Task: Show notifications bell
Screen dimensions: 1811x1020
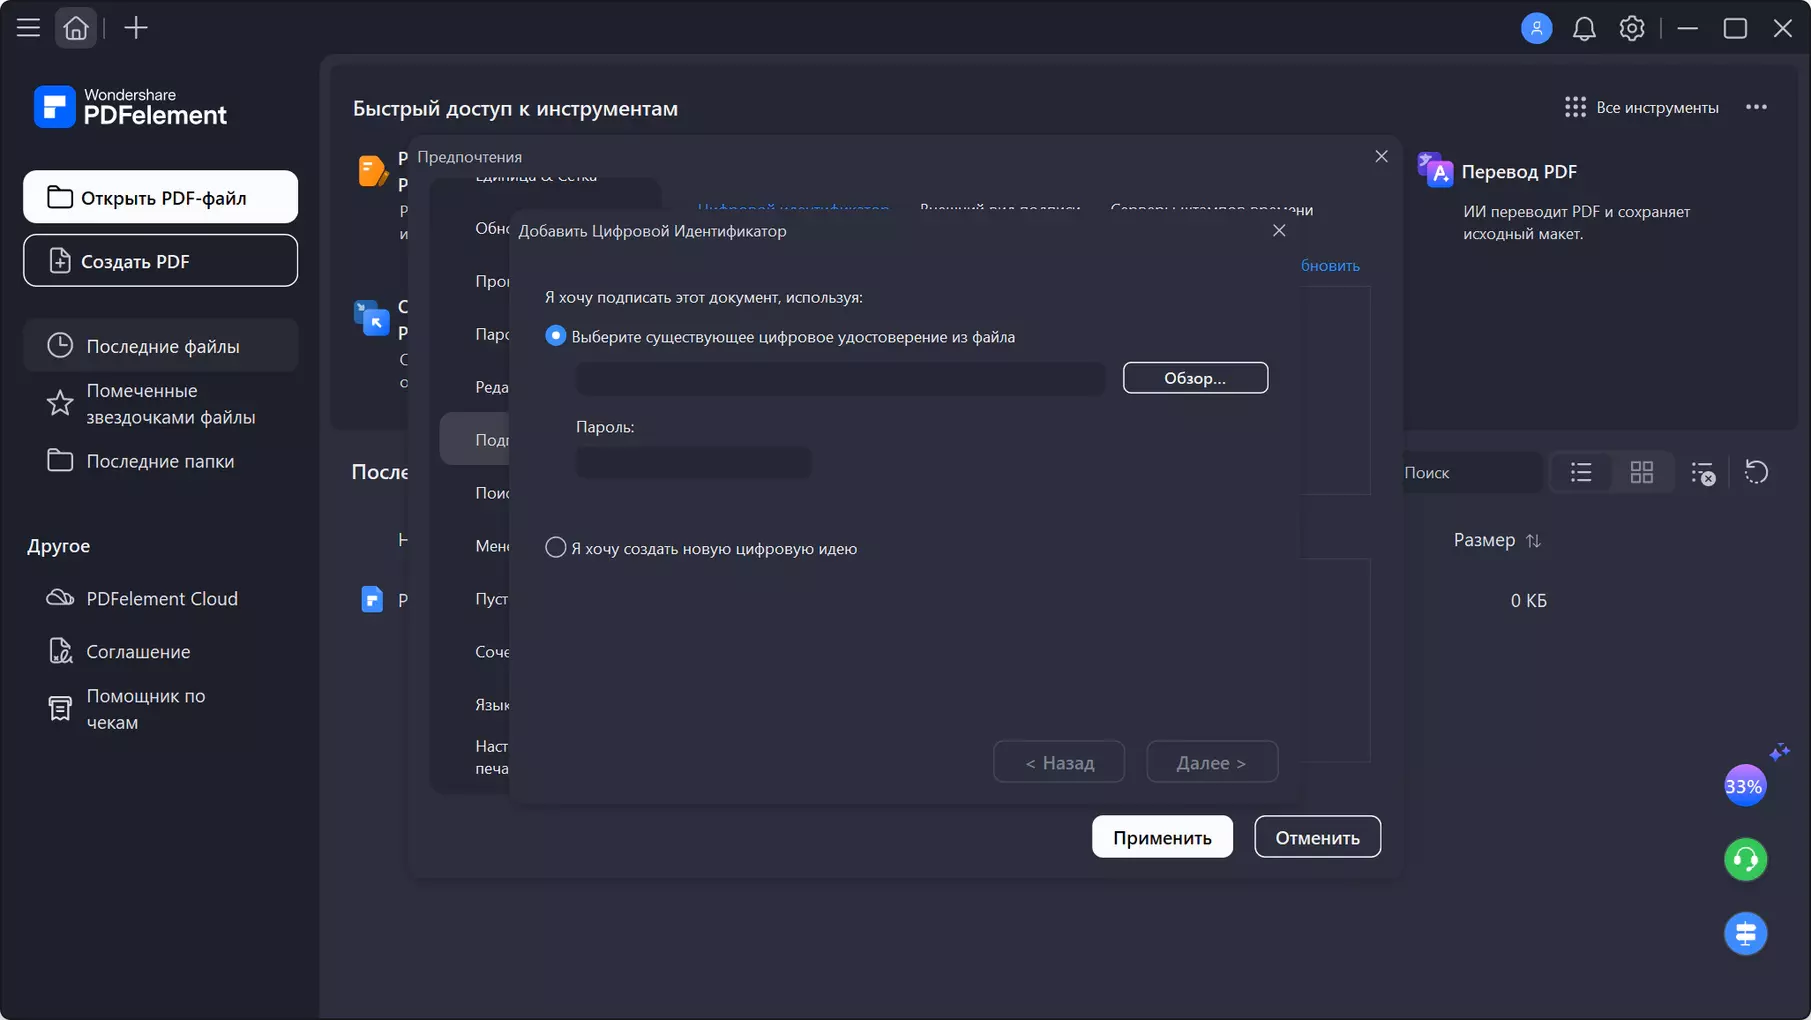Action: (1584, 28)
